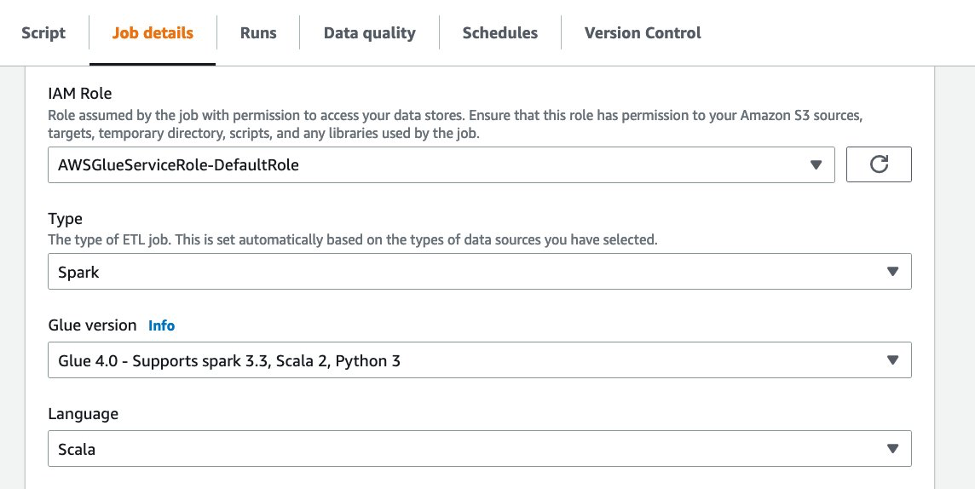Open the AWSGlueServiceRole-DefaultRole dropdown
Screen dimensions: 977x489
click(x=440, y=165)
